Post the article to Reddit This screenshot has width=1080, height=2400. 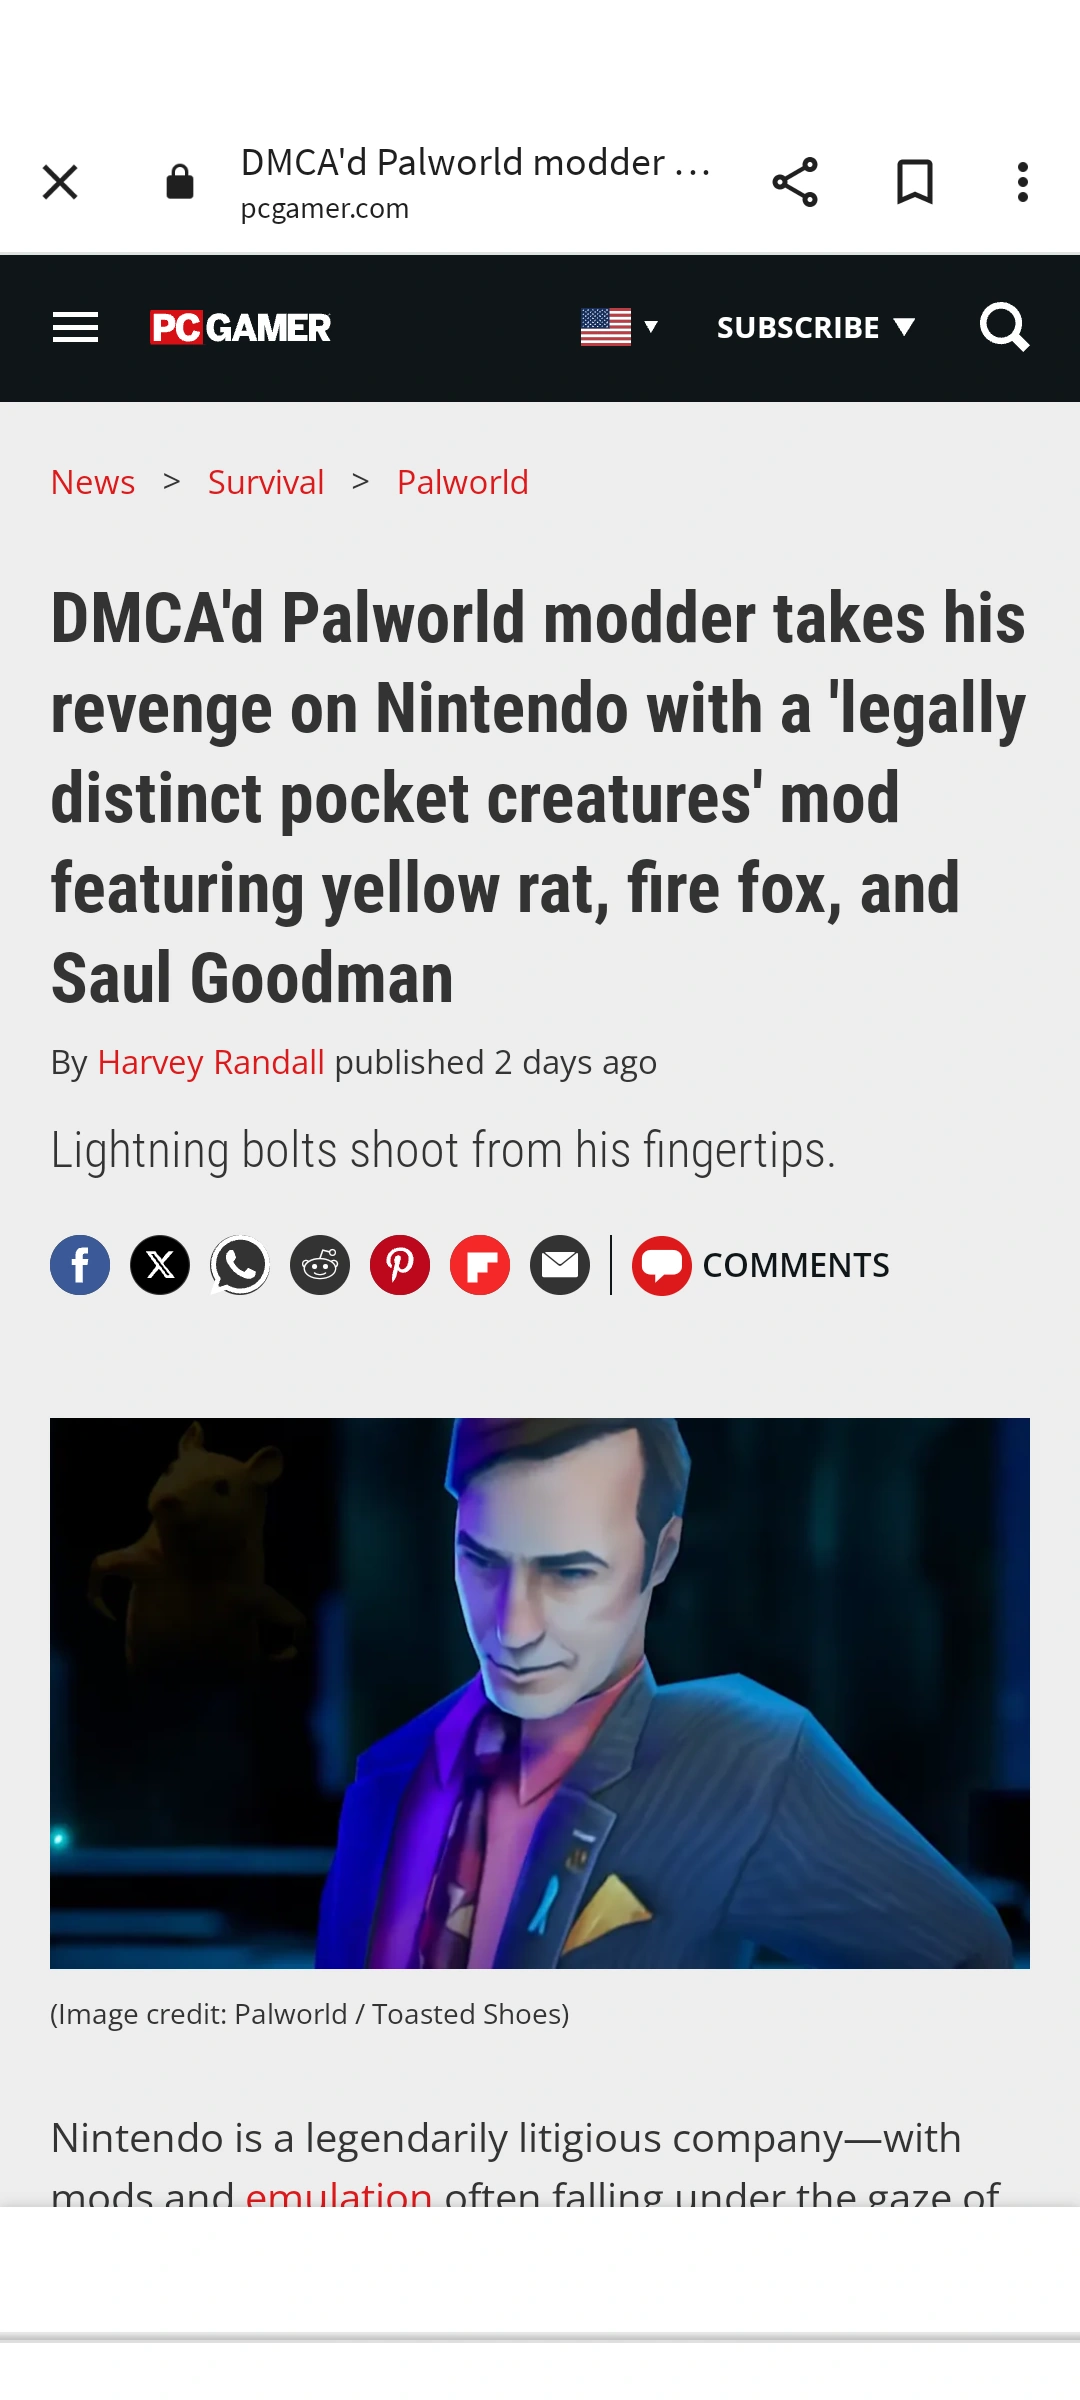(x=320, y=1265)
